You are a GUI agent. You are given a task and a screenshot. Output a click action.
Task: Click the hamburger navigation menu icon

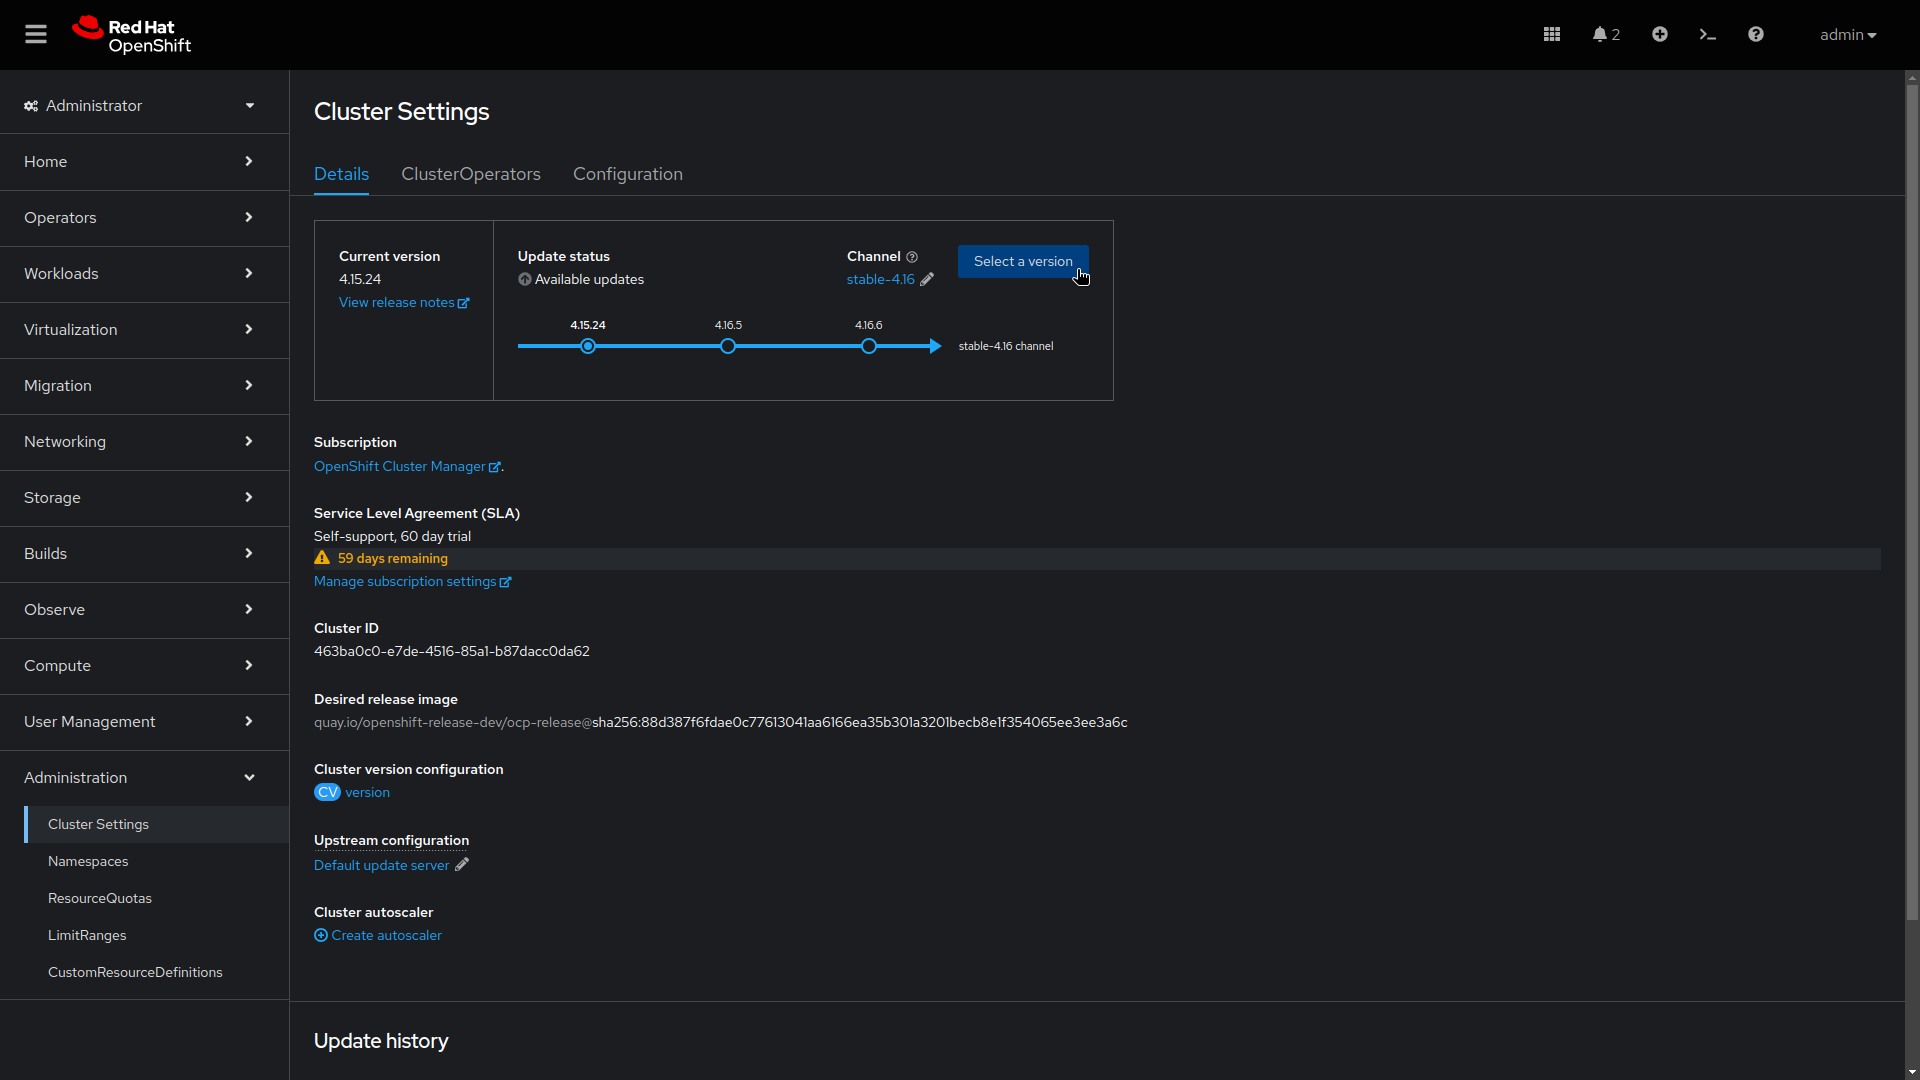pyautogui.click(x=36, y=33)
